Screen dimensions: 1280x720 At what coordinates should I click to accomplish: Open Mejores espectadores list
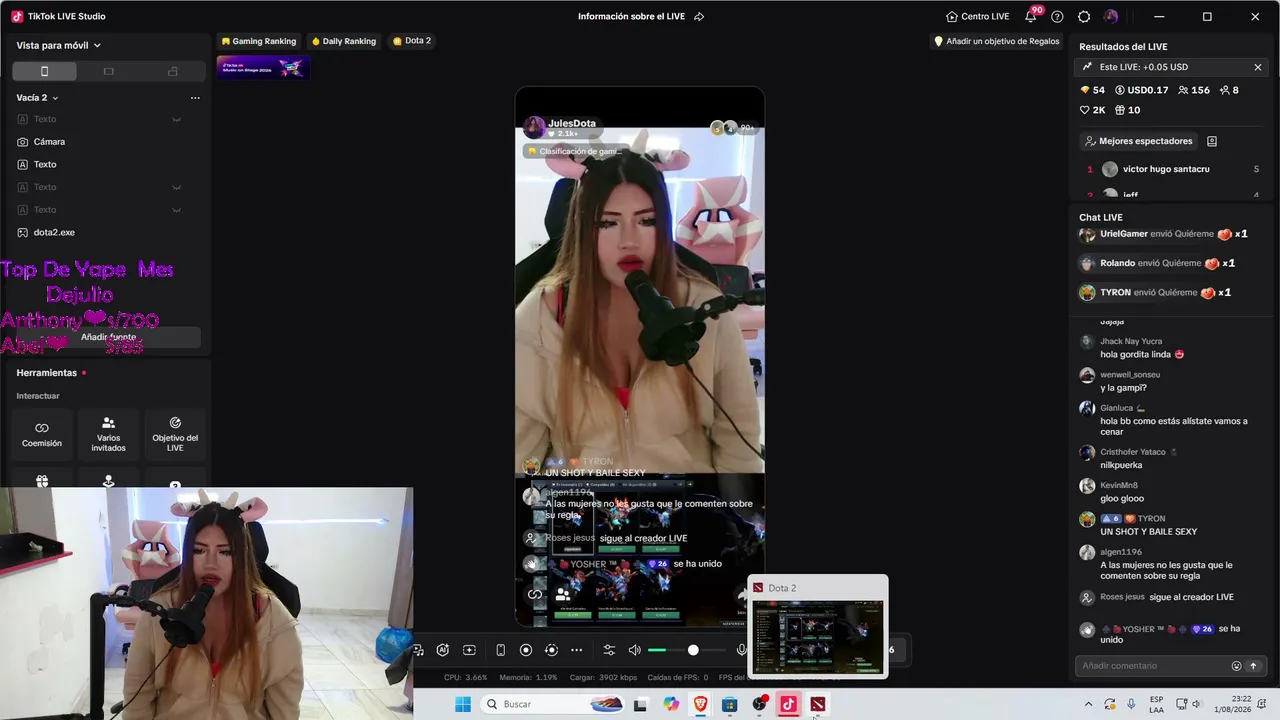click(1137, 141)
